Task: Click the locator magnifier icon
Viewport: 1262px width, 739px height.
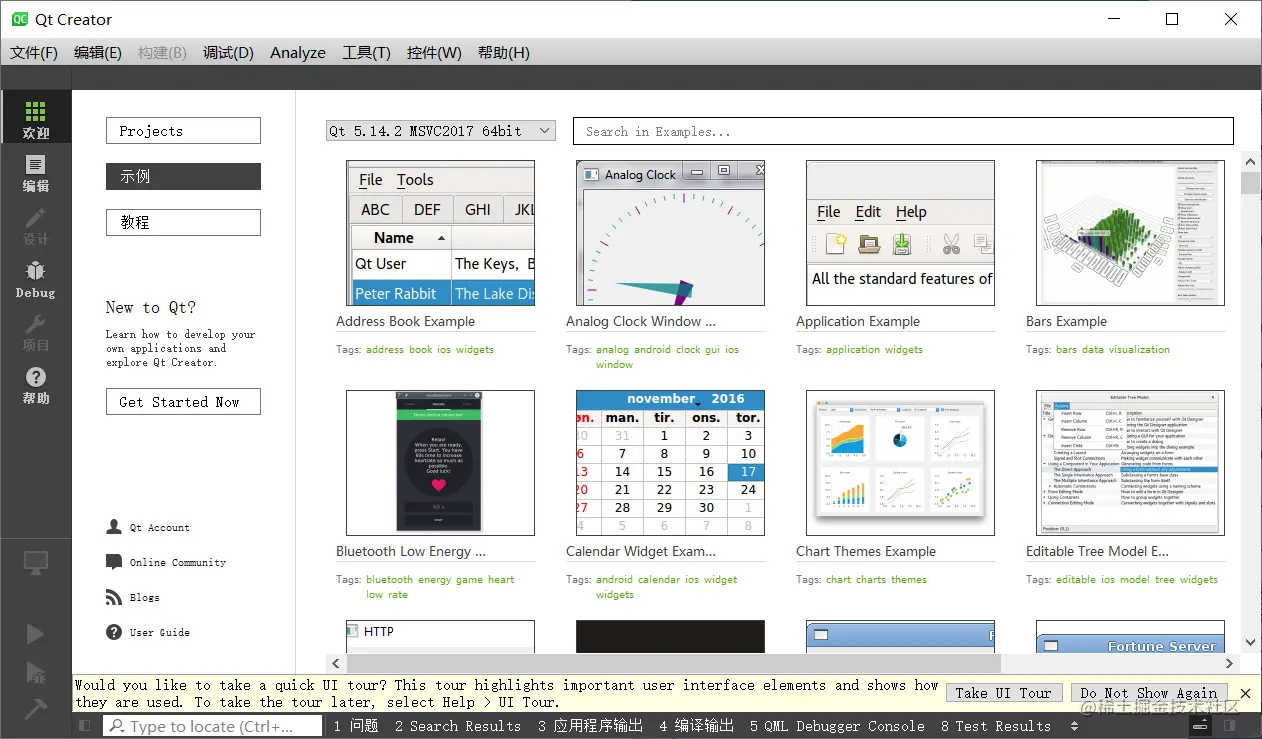Action: coord(117,727)
